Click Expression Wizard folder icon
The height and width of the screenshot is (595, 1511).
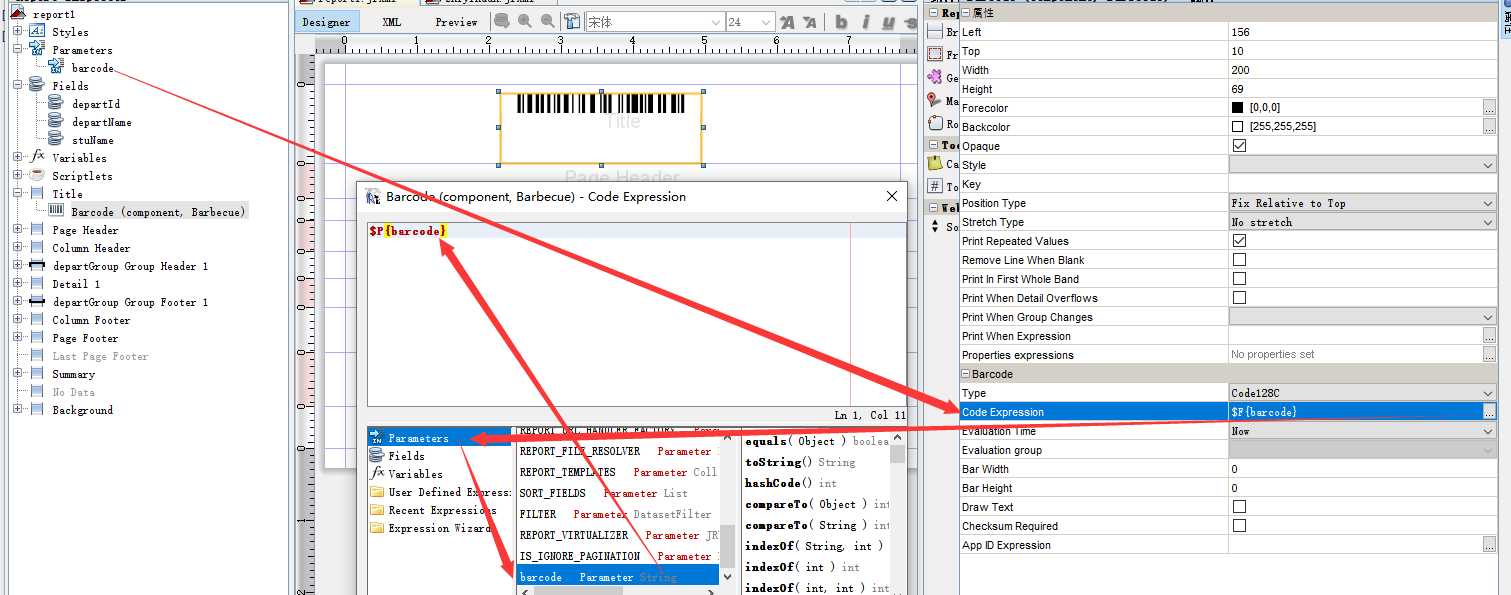[377, 528]
